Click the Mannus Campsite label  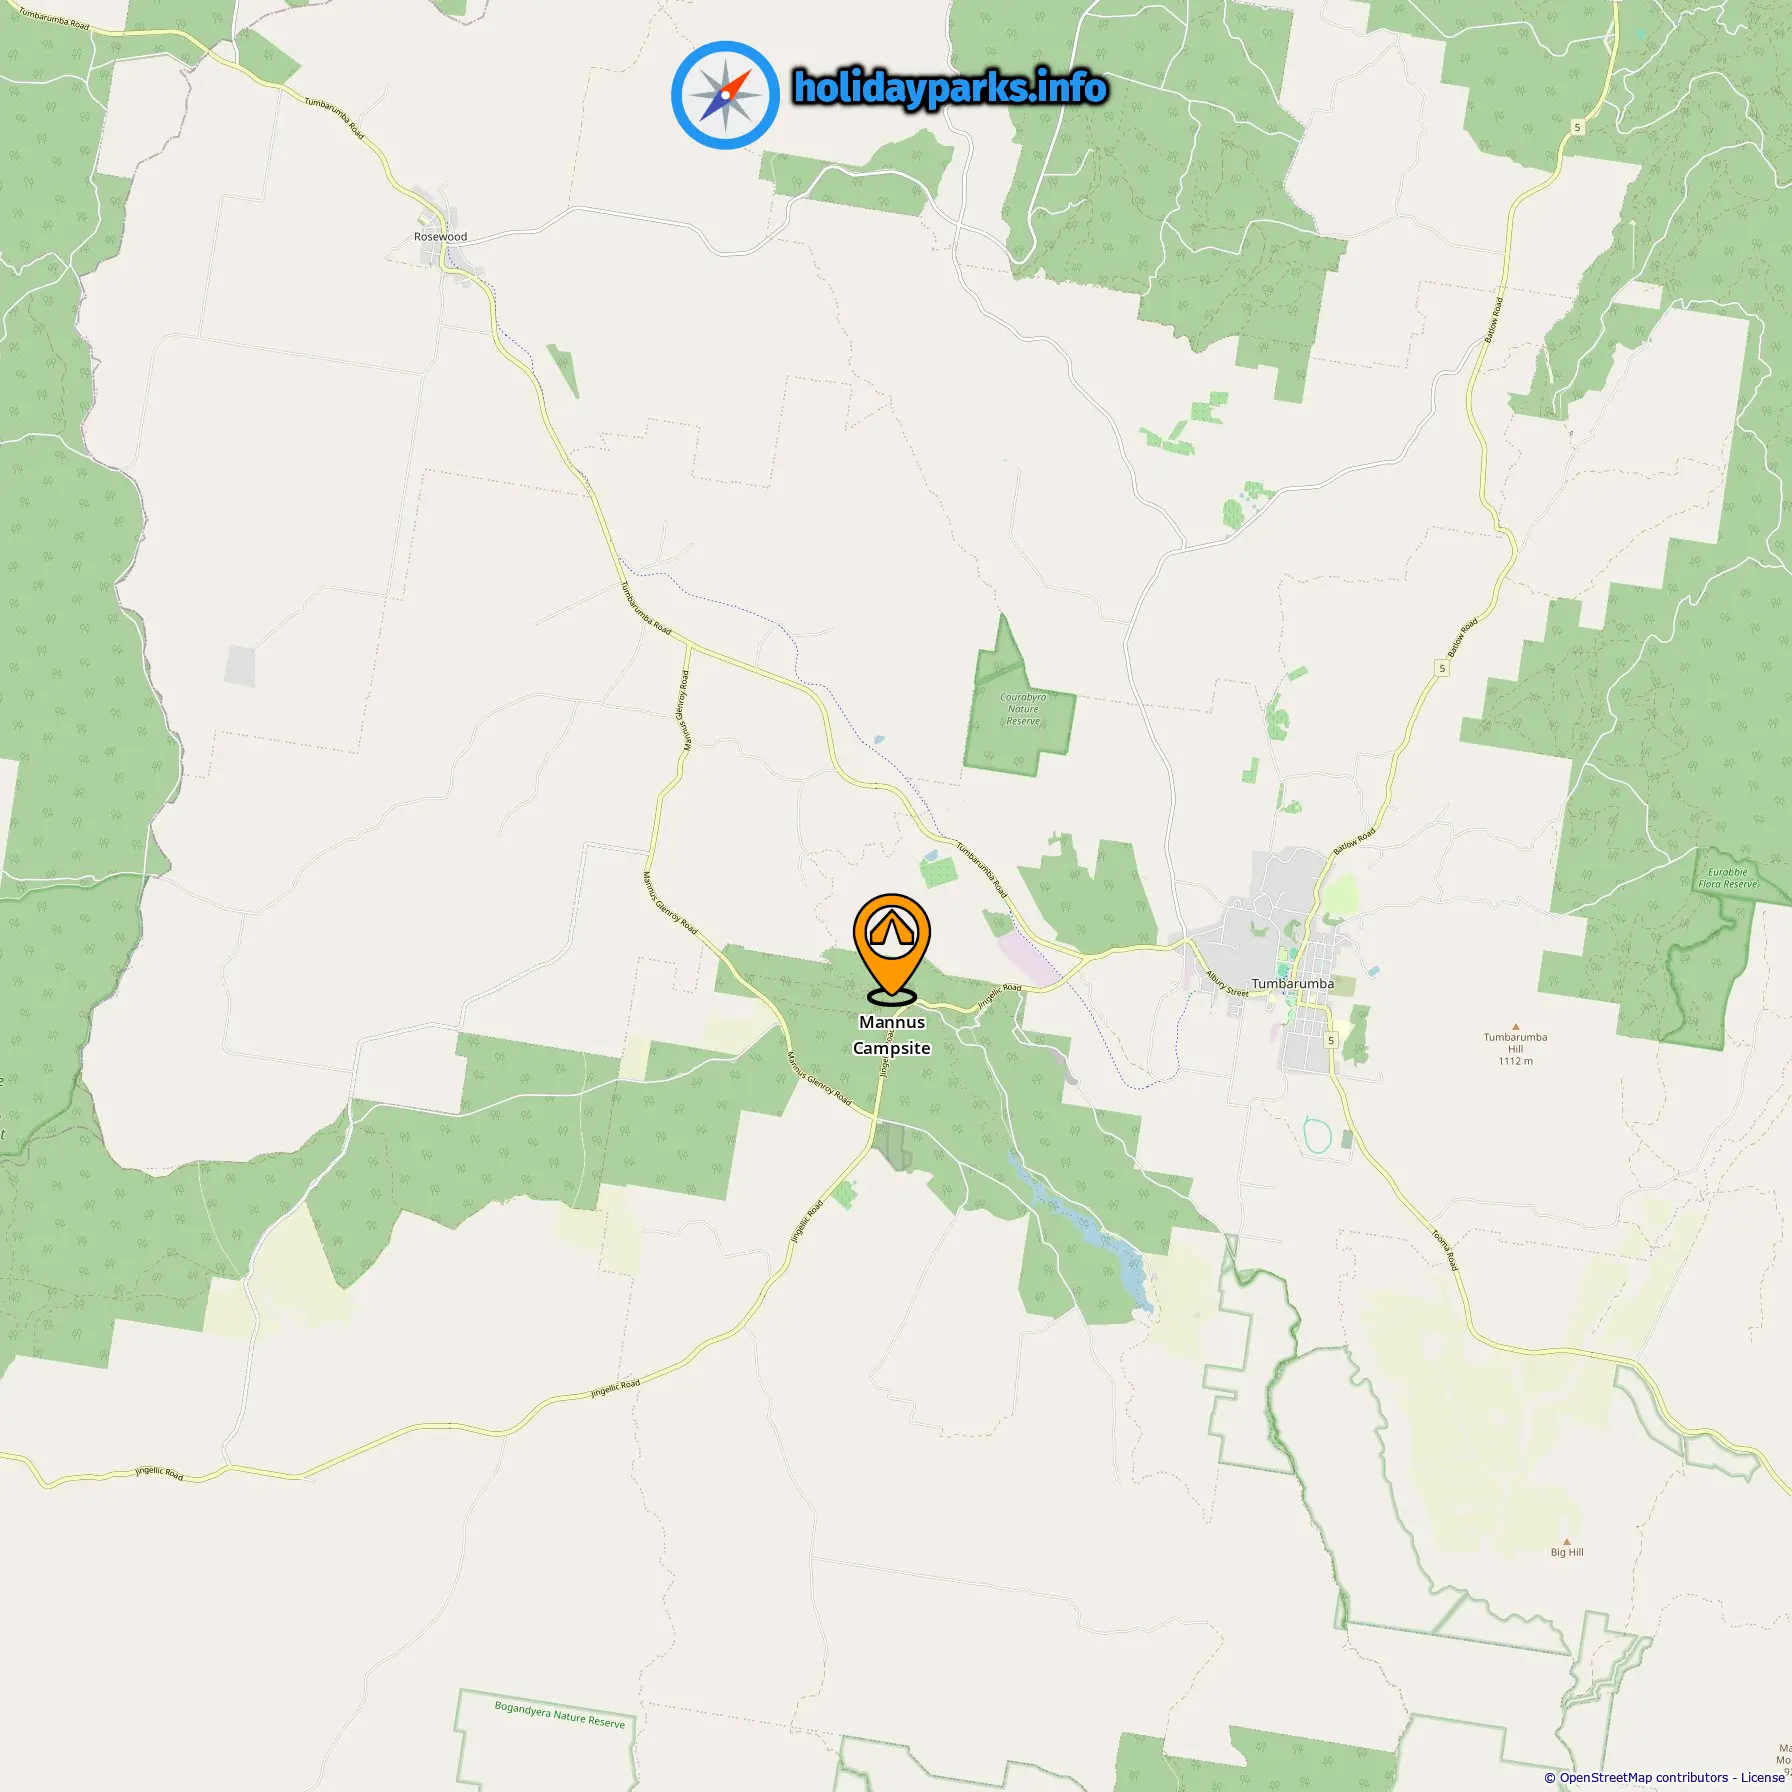click(x=892, y=1035)
